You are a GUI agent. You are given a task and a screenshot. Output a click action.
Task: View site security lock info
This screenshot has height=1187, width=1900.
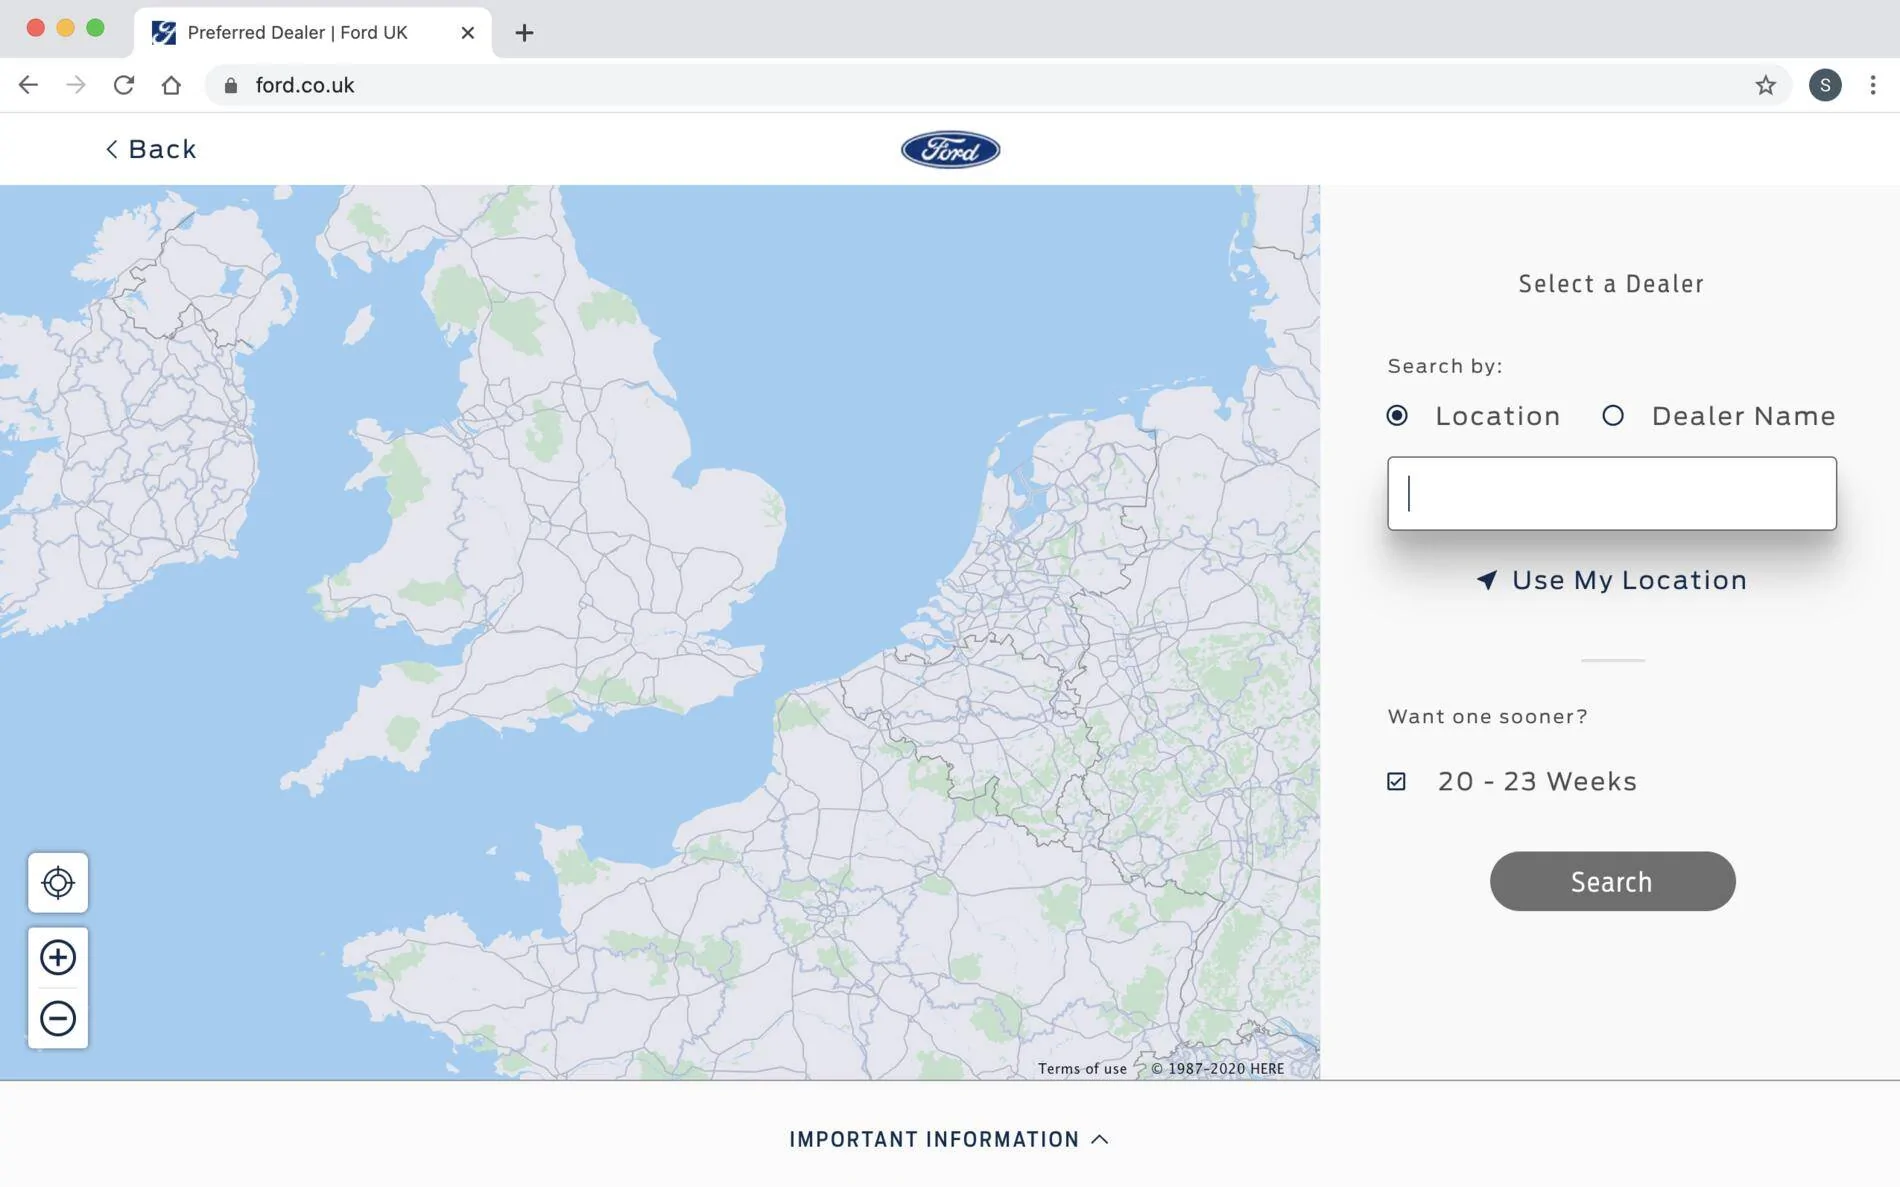[x=231, y=85]
